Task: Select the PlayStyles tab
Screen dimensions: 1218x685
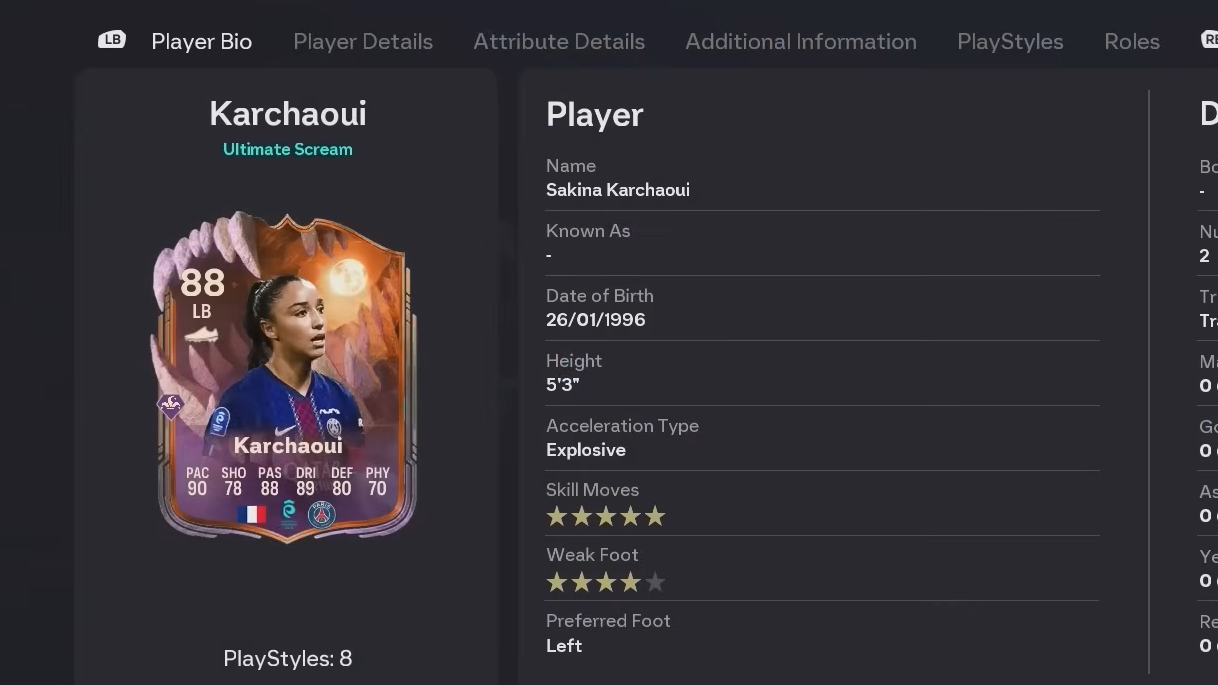Action: [1010, 41]
